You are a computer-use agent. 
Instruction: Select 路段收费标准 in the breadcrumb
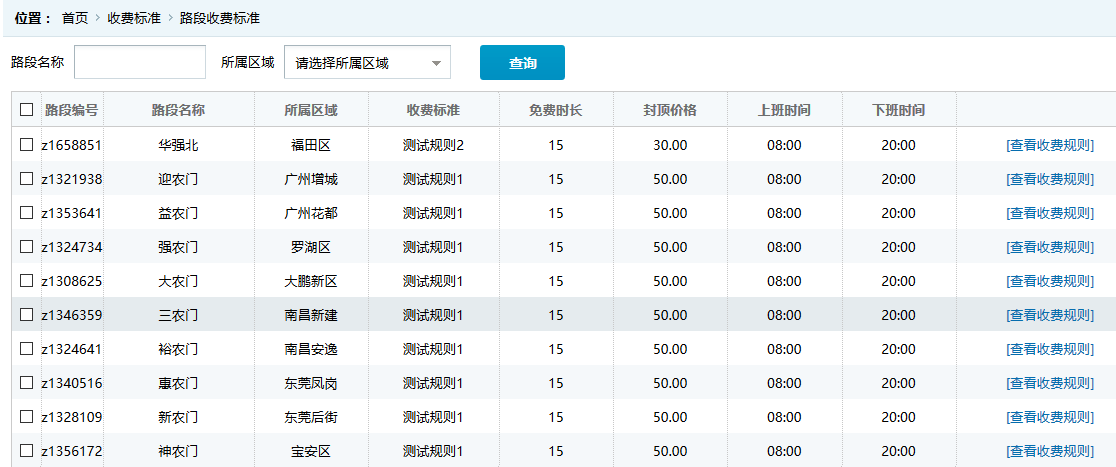219,18
